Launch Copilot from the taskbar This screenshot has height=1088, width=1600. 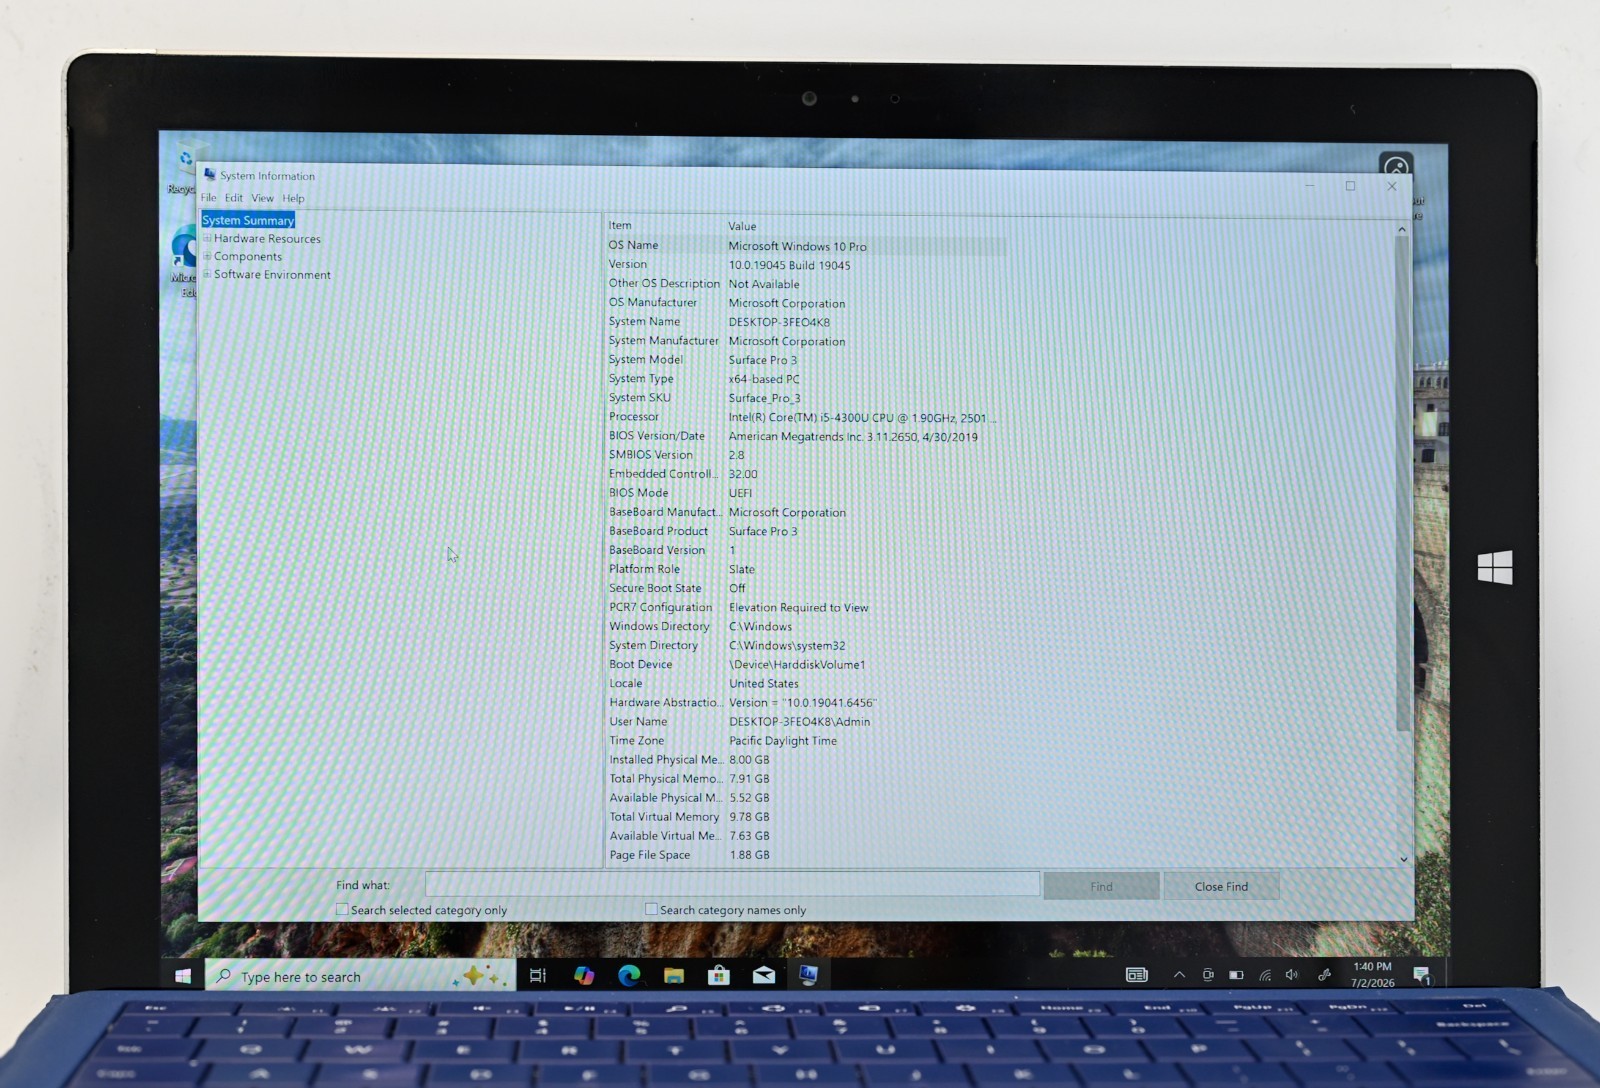(x=584, y=976)
